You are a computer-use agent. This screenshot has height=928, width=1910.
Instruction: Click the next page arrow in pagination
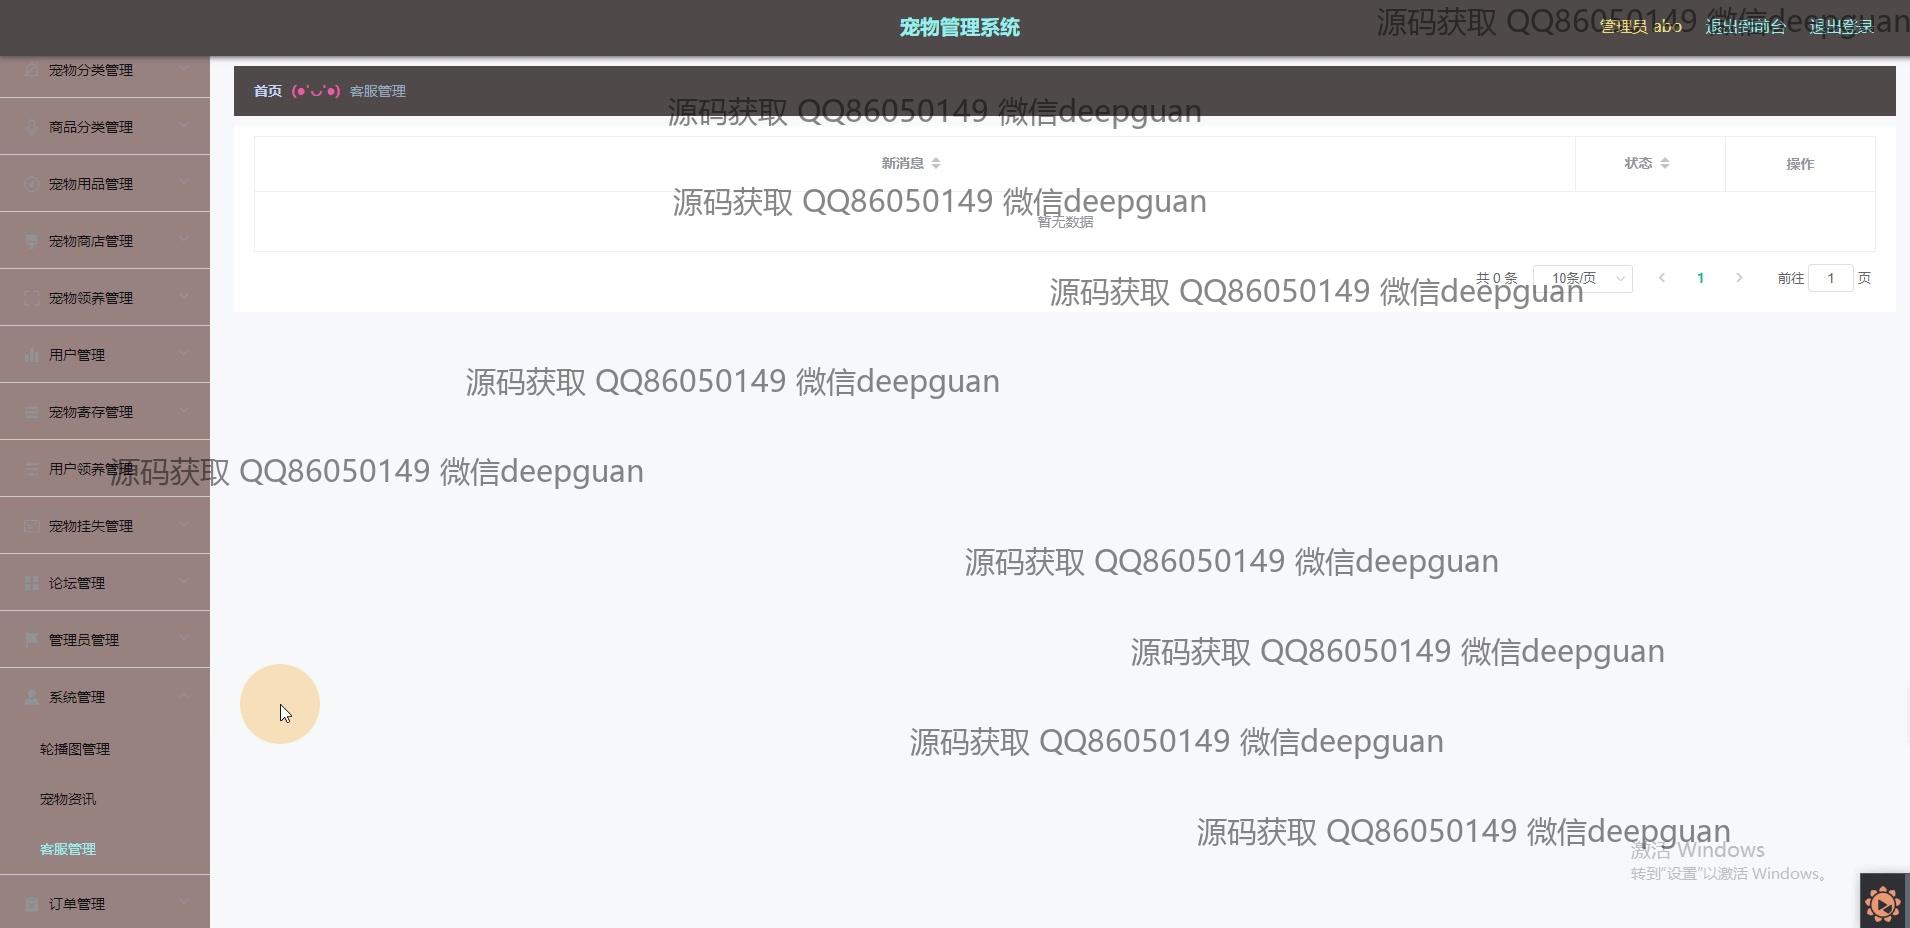[x=1739, y=278]
